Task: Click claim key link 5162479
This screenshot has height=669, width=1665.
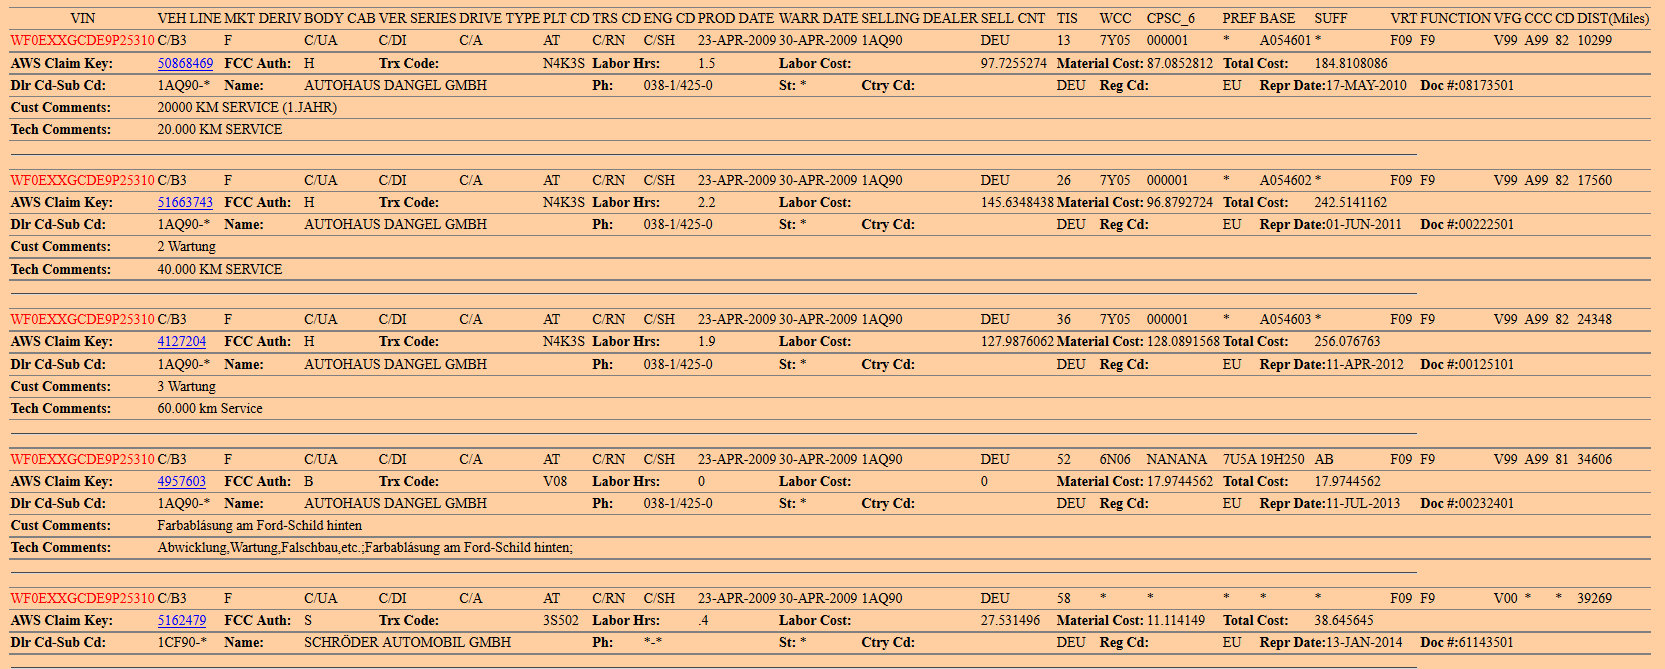Action: 181,620
